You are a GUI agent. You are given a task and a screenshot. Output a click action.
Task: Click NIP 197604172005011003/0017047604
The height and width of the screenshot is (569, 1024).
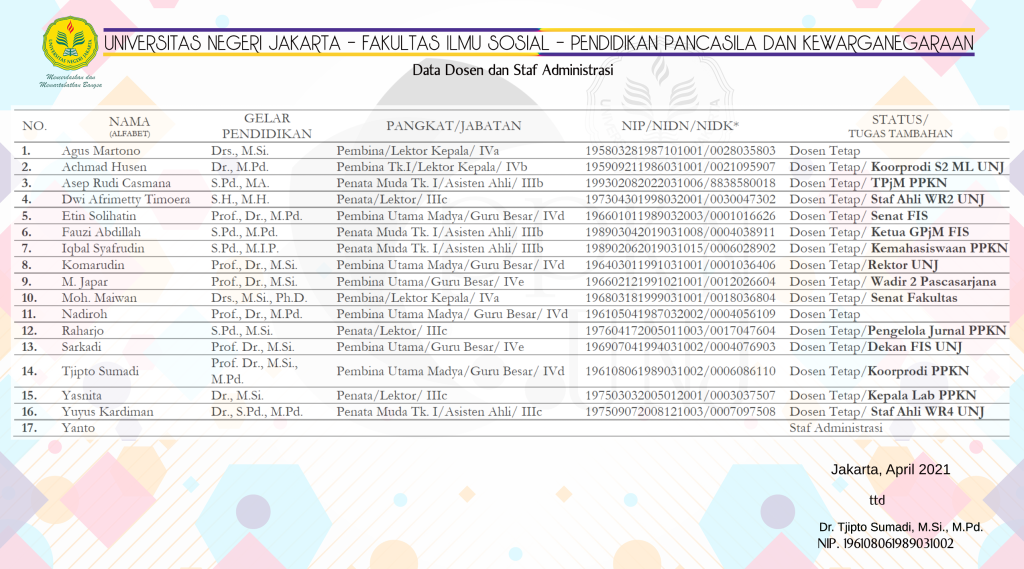click(x=680, y=331)
